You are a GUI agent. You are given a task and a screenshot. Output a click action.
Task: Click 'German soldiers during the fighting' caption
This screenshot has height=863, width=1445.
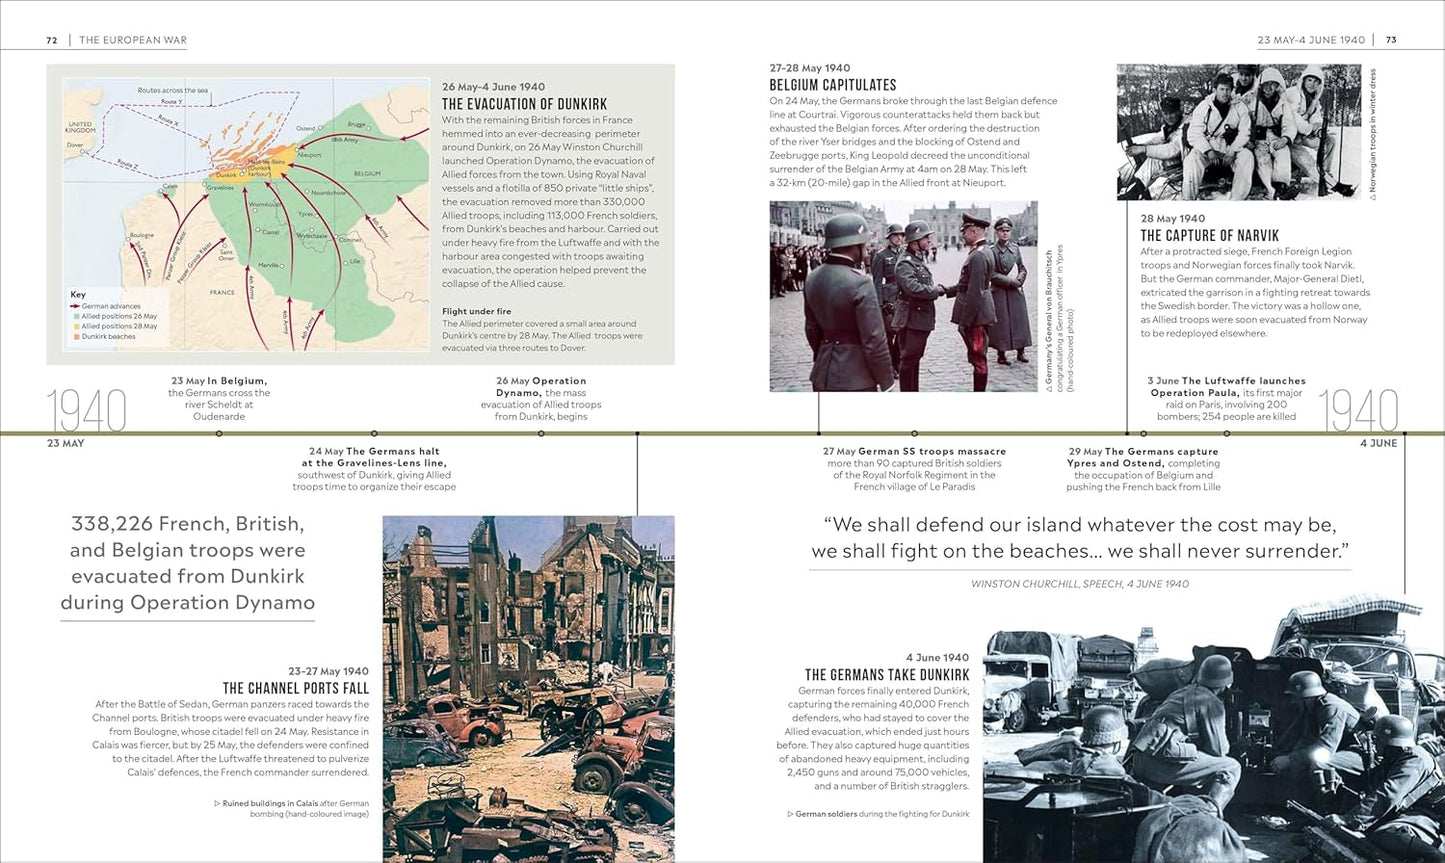pyautogui.click(x=879, y=814)
